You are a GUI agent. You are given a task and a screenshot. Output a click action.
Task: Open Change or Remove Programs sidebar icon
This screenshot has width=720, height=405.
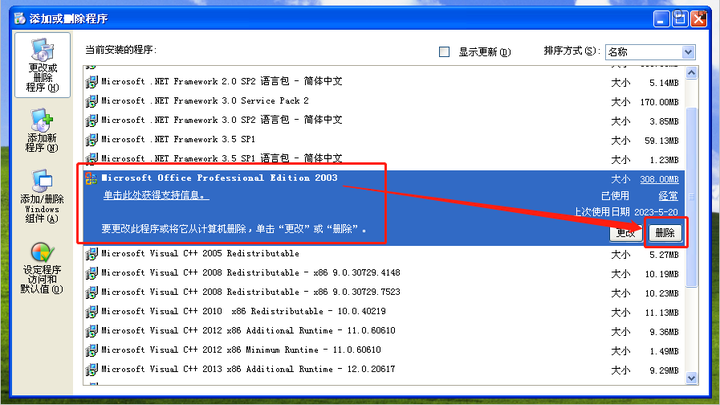pyautogui.click(x=42, y=65)
